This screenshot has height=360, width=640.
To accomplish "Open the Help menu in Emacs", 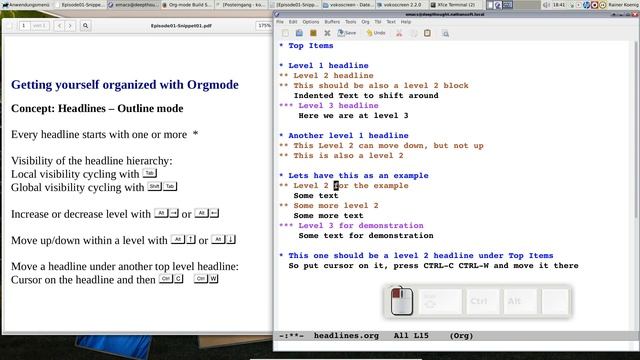I will click(x=406, y=22).
